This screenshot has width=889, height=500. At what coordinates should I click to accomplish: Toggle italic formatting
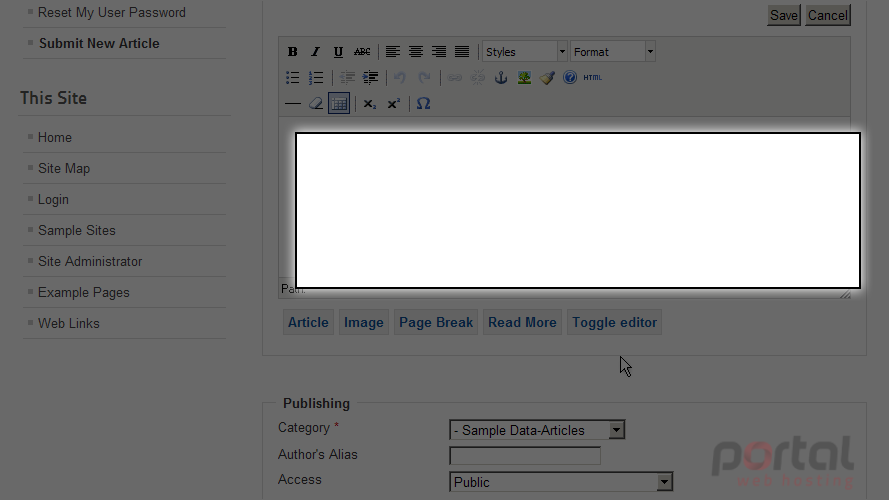click(x=315, y=52)
